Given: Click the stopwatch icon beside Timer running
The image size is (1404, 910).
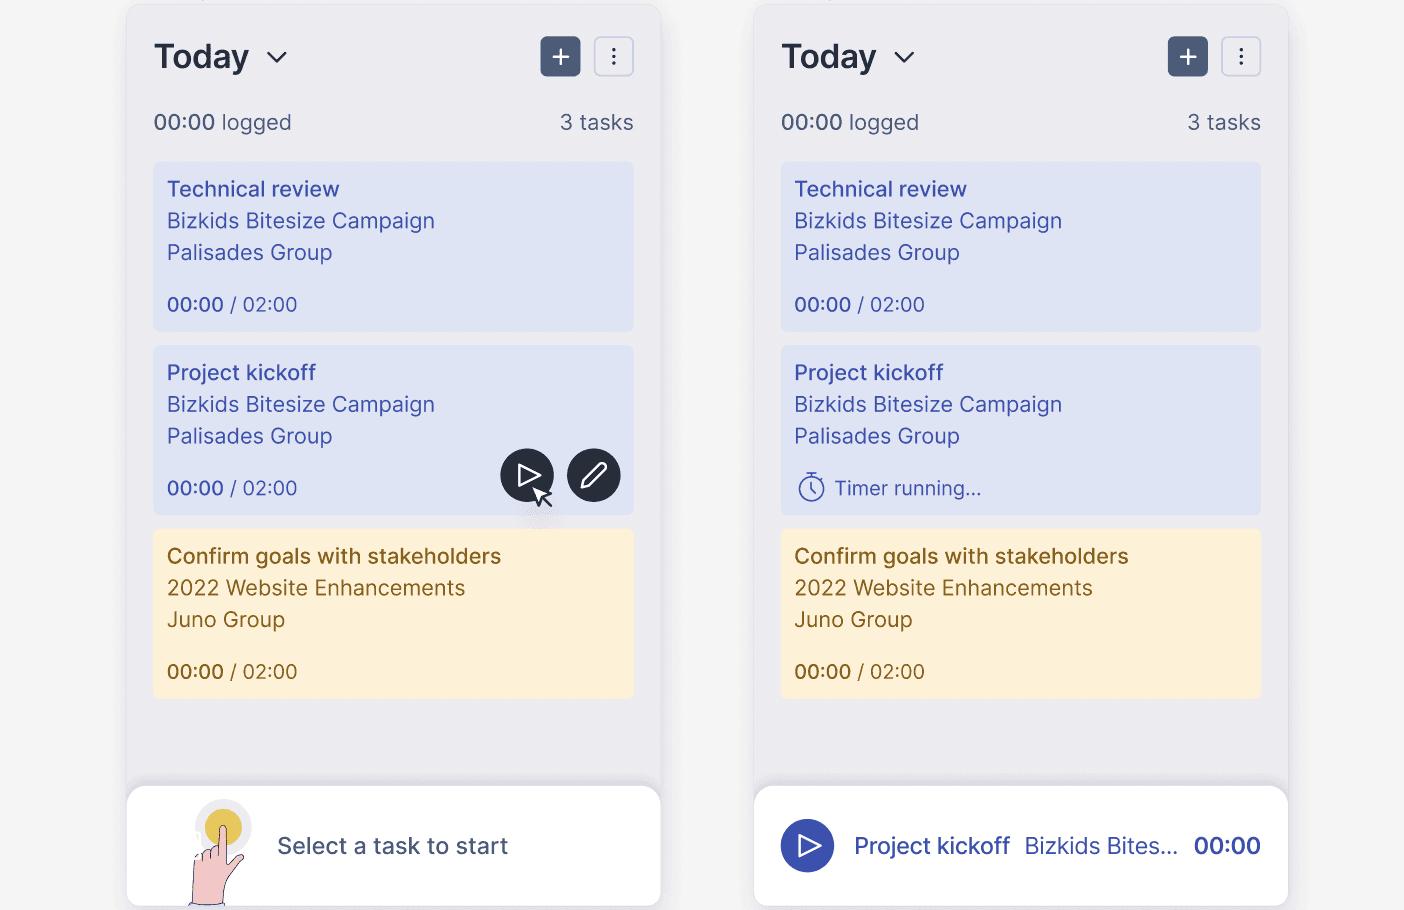Looking at the screenshot, I should (811, 488).
